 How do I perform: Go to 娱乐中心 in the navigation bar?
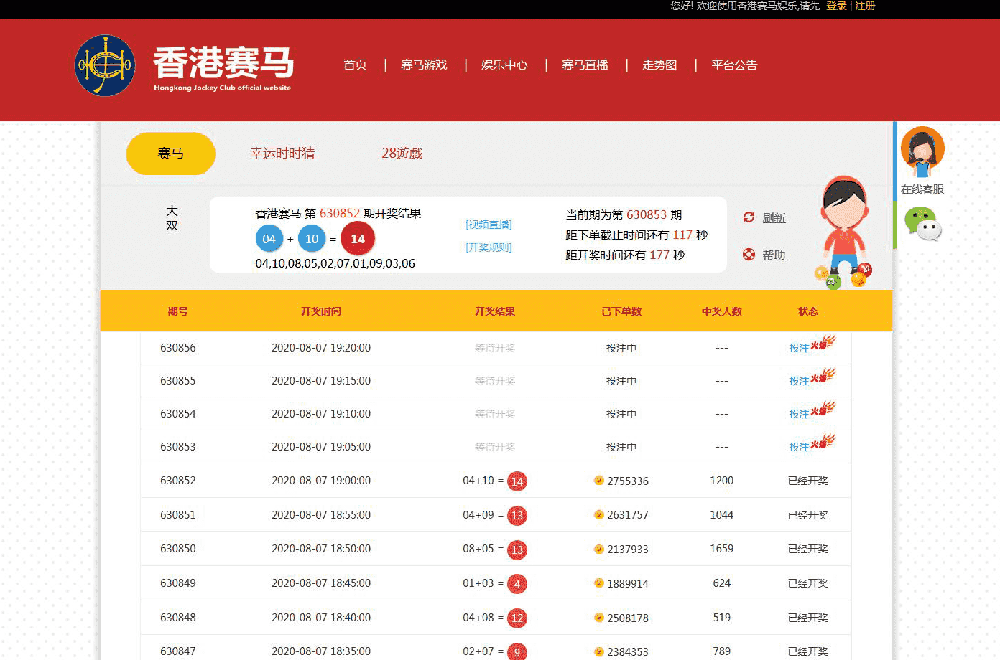504,65
